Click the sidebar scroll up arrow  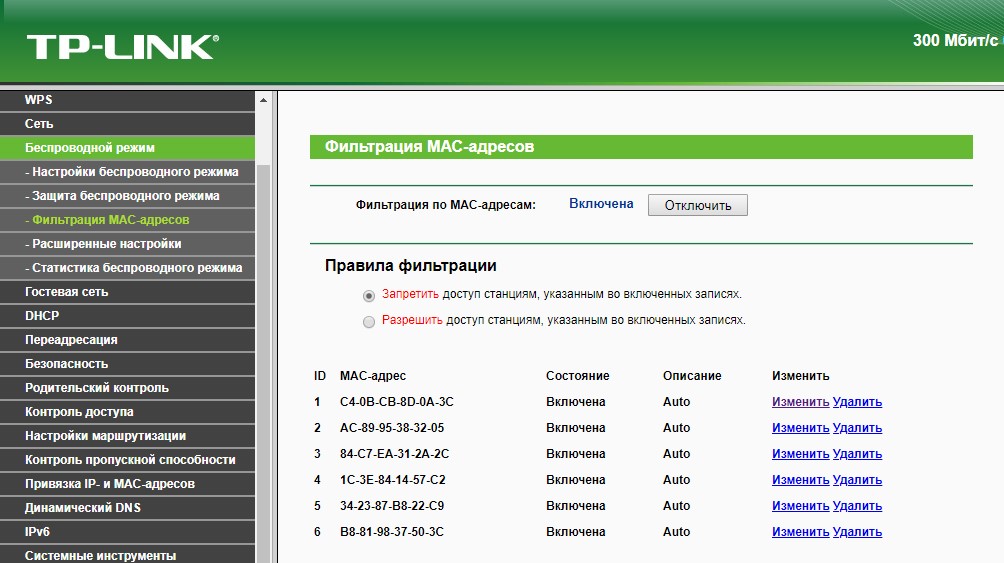click(263, 100)
